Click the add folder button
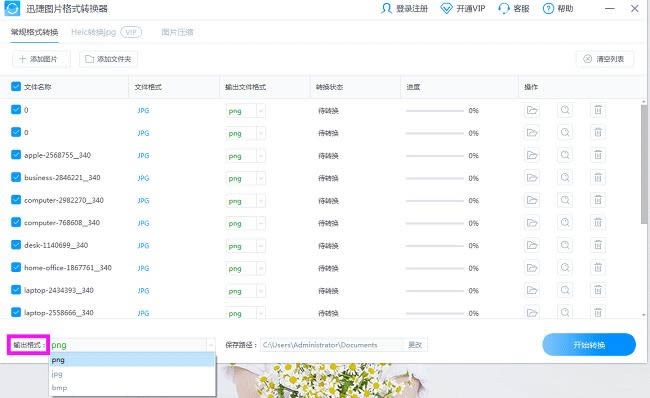The image size is (650, 398). click(x=108, y=59)
